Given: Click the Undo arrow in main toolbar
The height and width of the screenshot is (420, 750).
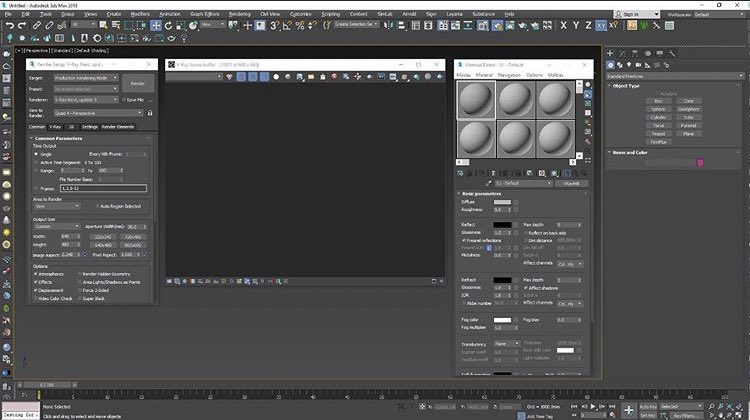Looking at the screenshot, I should click(9, 25).
